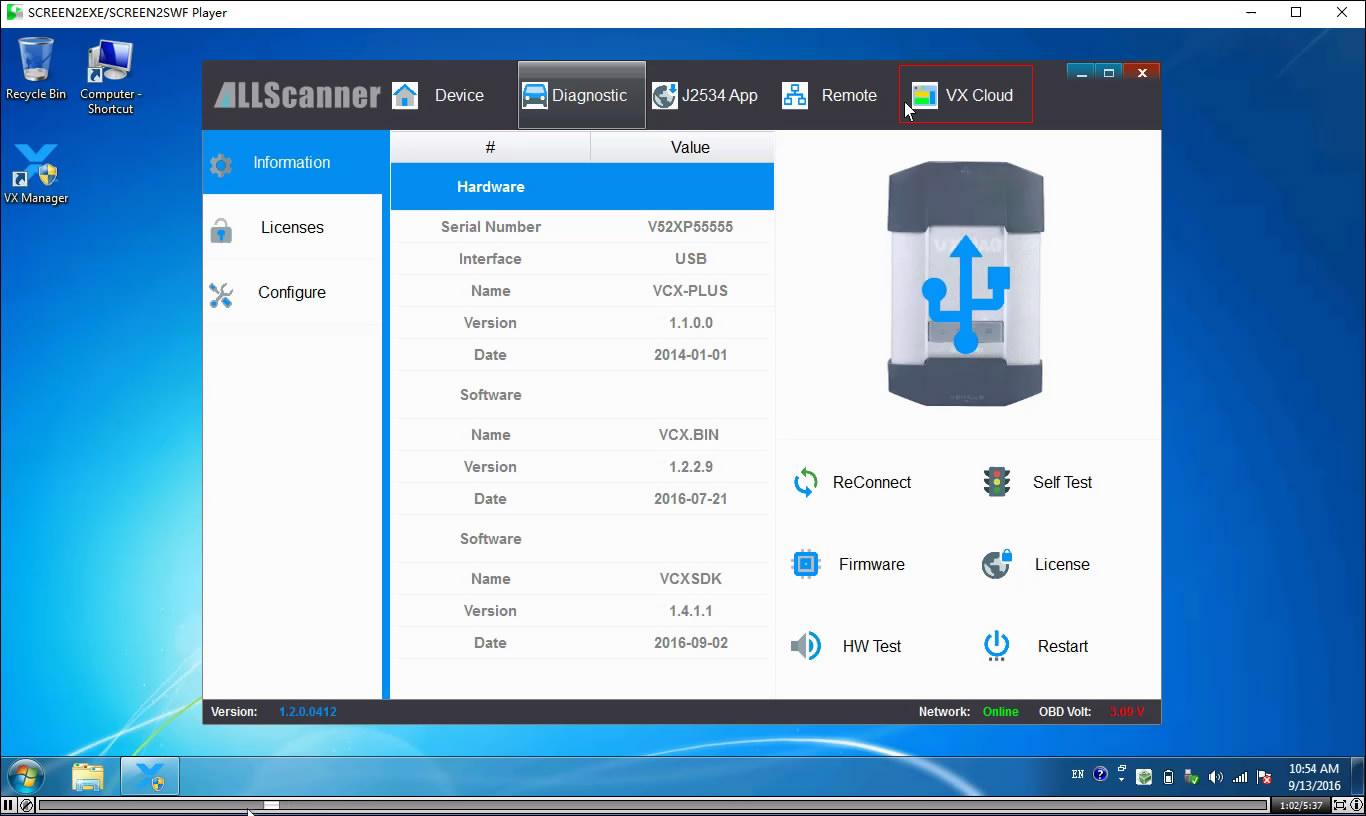The image size is (1366, 816).
Task: Switch to the Diagnostic tab
Action: pyautogui.click(x=581, y=95)
